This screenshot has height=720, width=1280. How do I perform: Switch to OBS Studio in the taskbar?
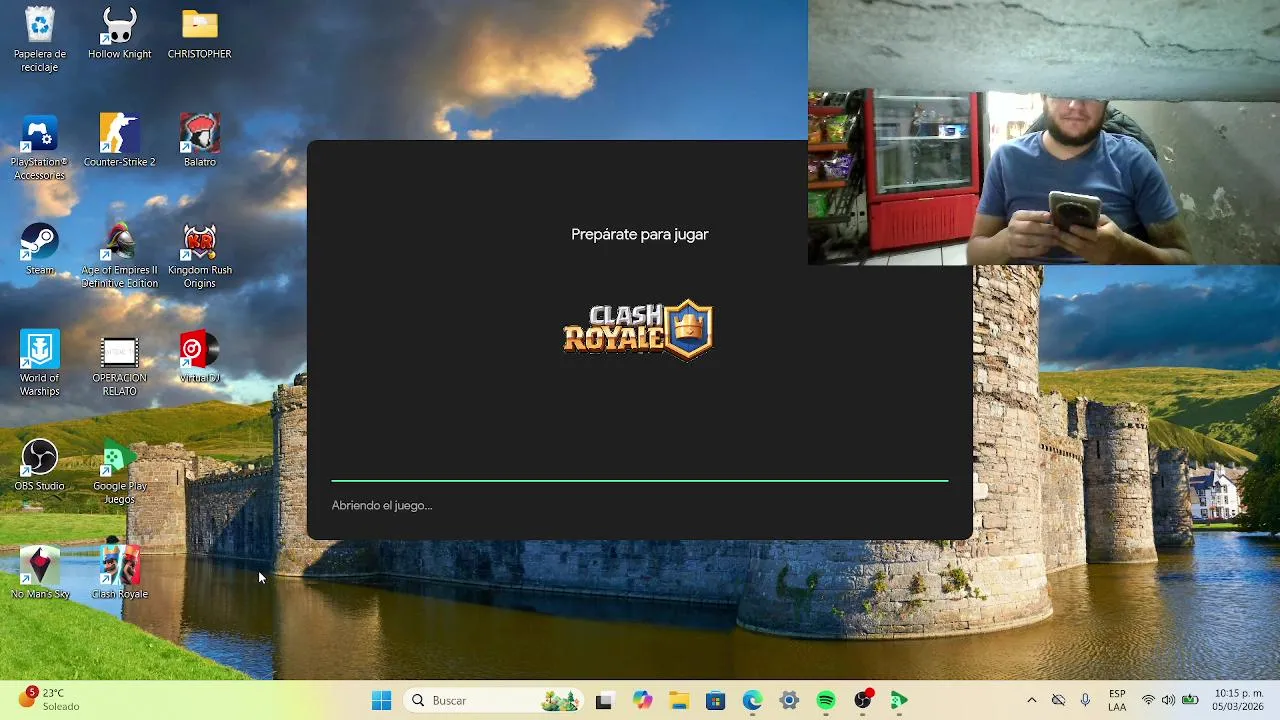[863, 701]
